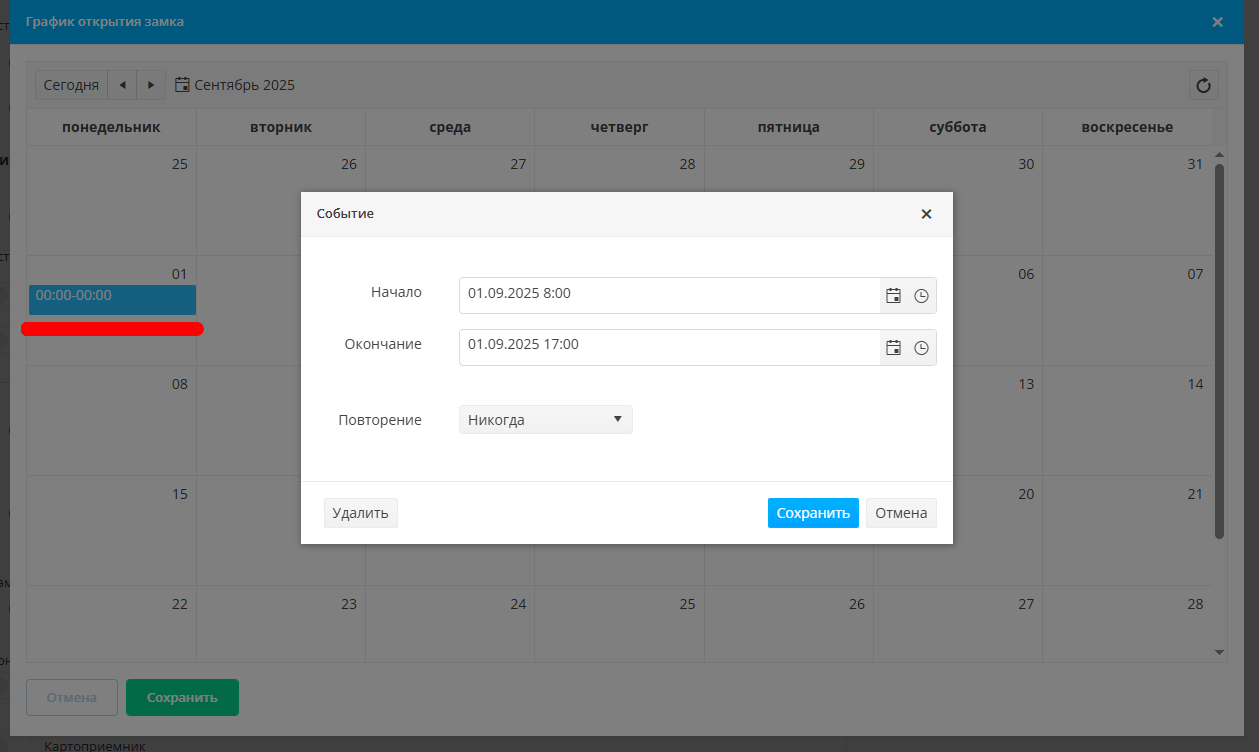Go to next month arrow
The image size is (1259, 752).
click(151, 85)
